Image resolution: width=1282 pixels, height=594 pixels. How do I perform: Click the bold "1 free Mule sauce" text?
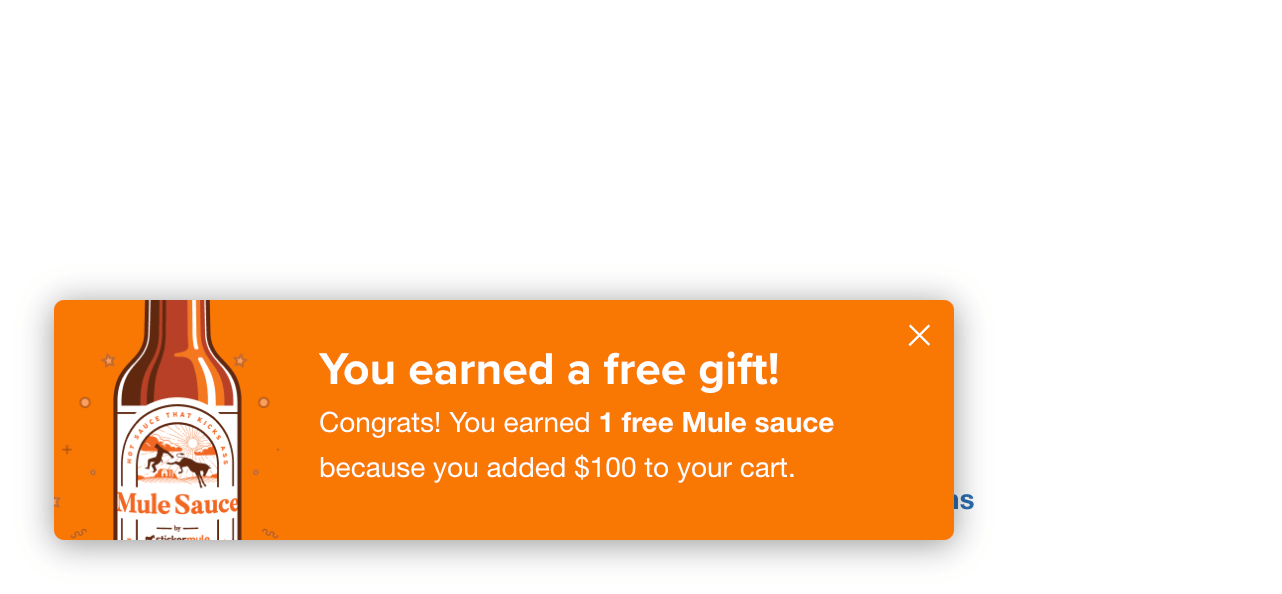716,423
